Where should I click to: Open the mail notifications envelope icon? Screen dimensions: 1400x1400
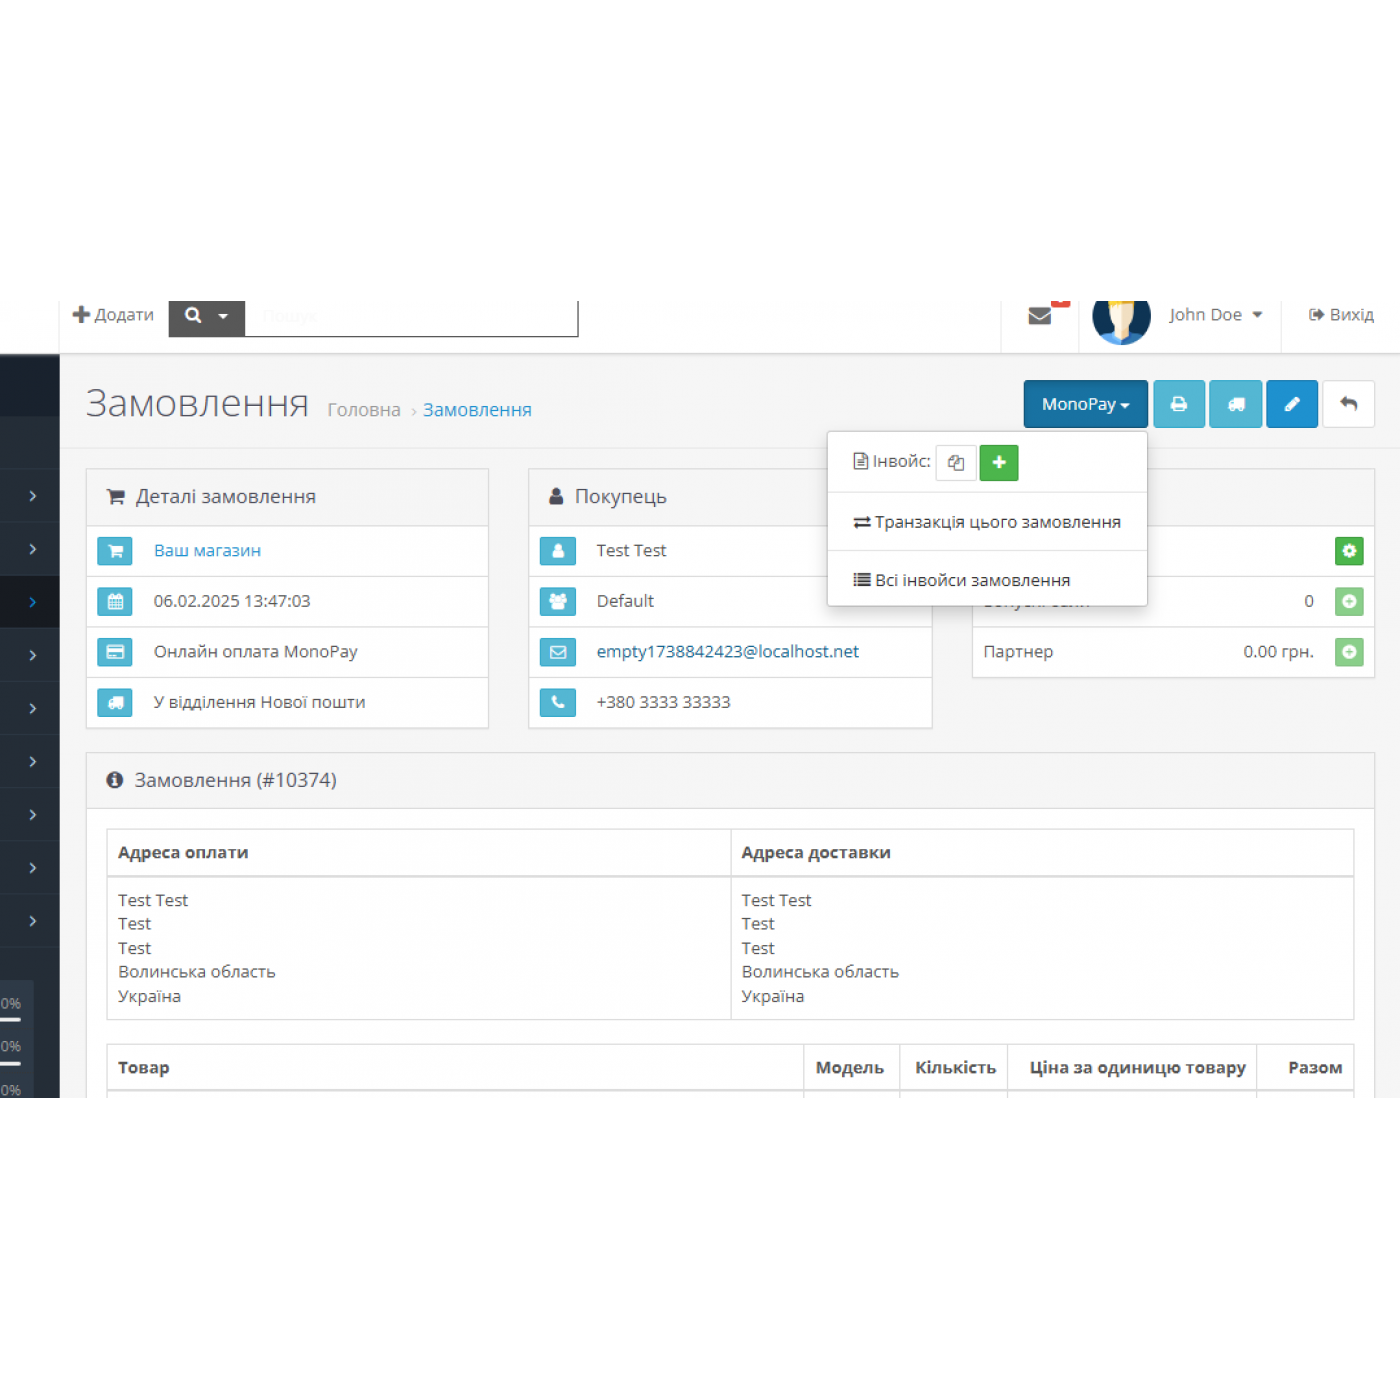coord(1040,316)
